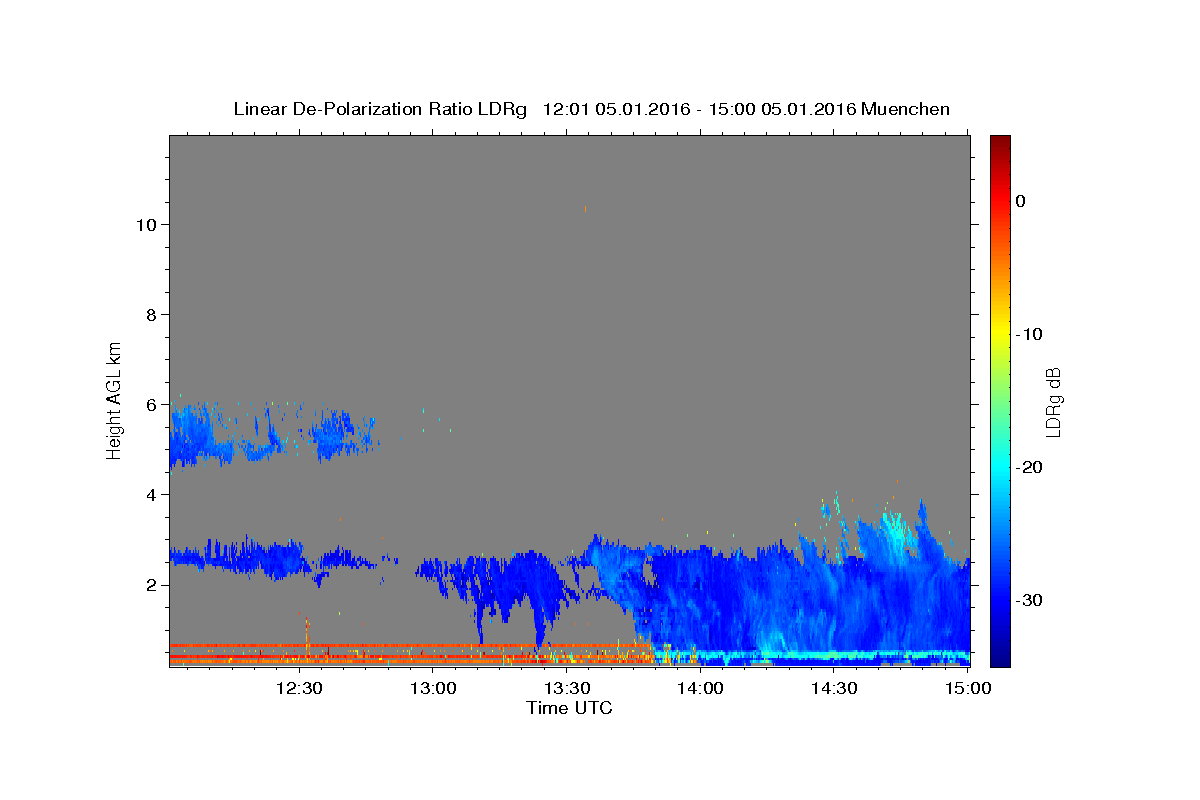Screen dimensions: 1200x800
Task: Click the dark red top of colorbar
Action: tap(1000, 145)
